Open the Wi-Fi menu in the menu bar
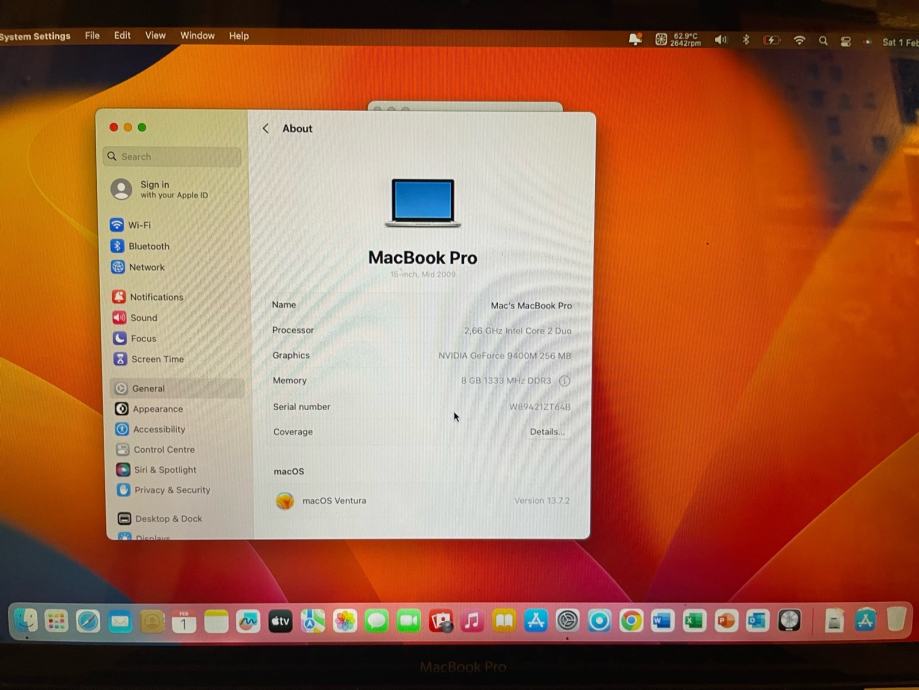Screen dimensions: 919x690 coord(799,40)
